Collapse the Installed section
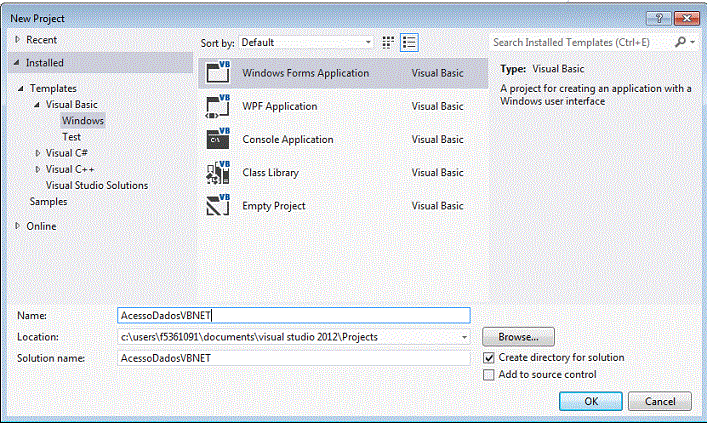 [x=17, y=63]
